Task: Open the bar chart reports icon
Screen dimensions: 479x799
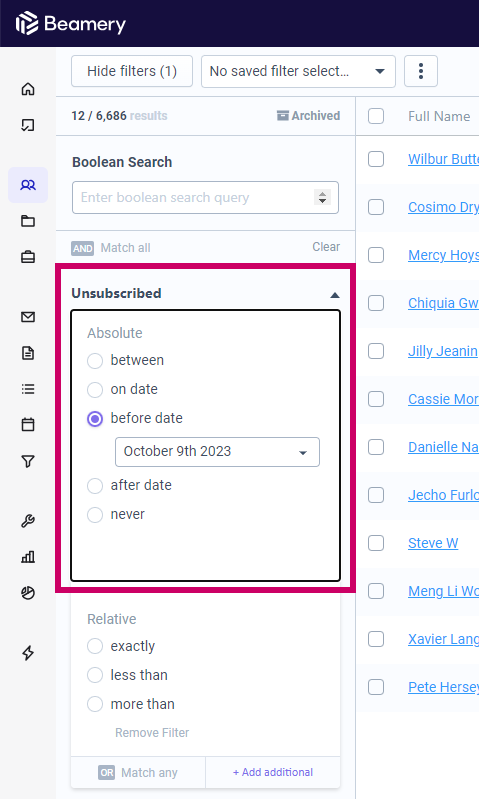Action: [28, 556]
